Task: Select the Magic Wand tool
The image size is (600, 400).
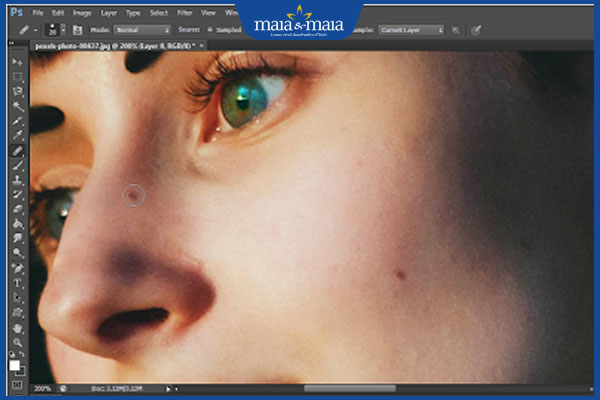Action: pos(17,106)
